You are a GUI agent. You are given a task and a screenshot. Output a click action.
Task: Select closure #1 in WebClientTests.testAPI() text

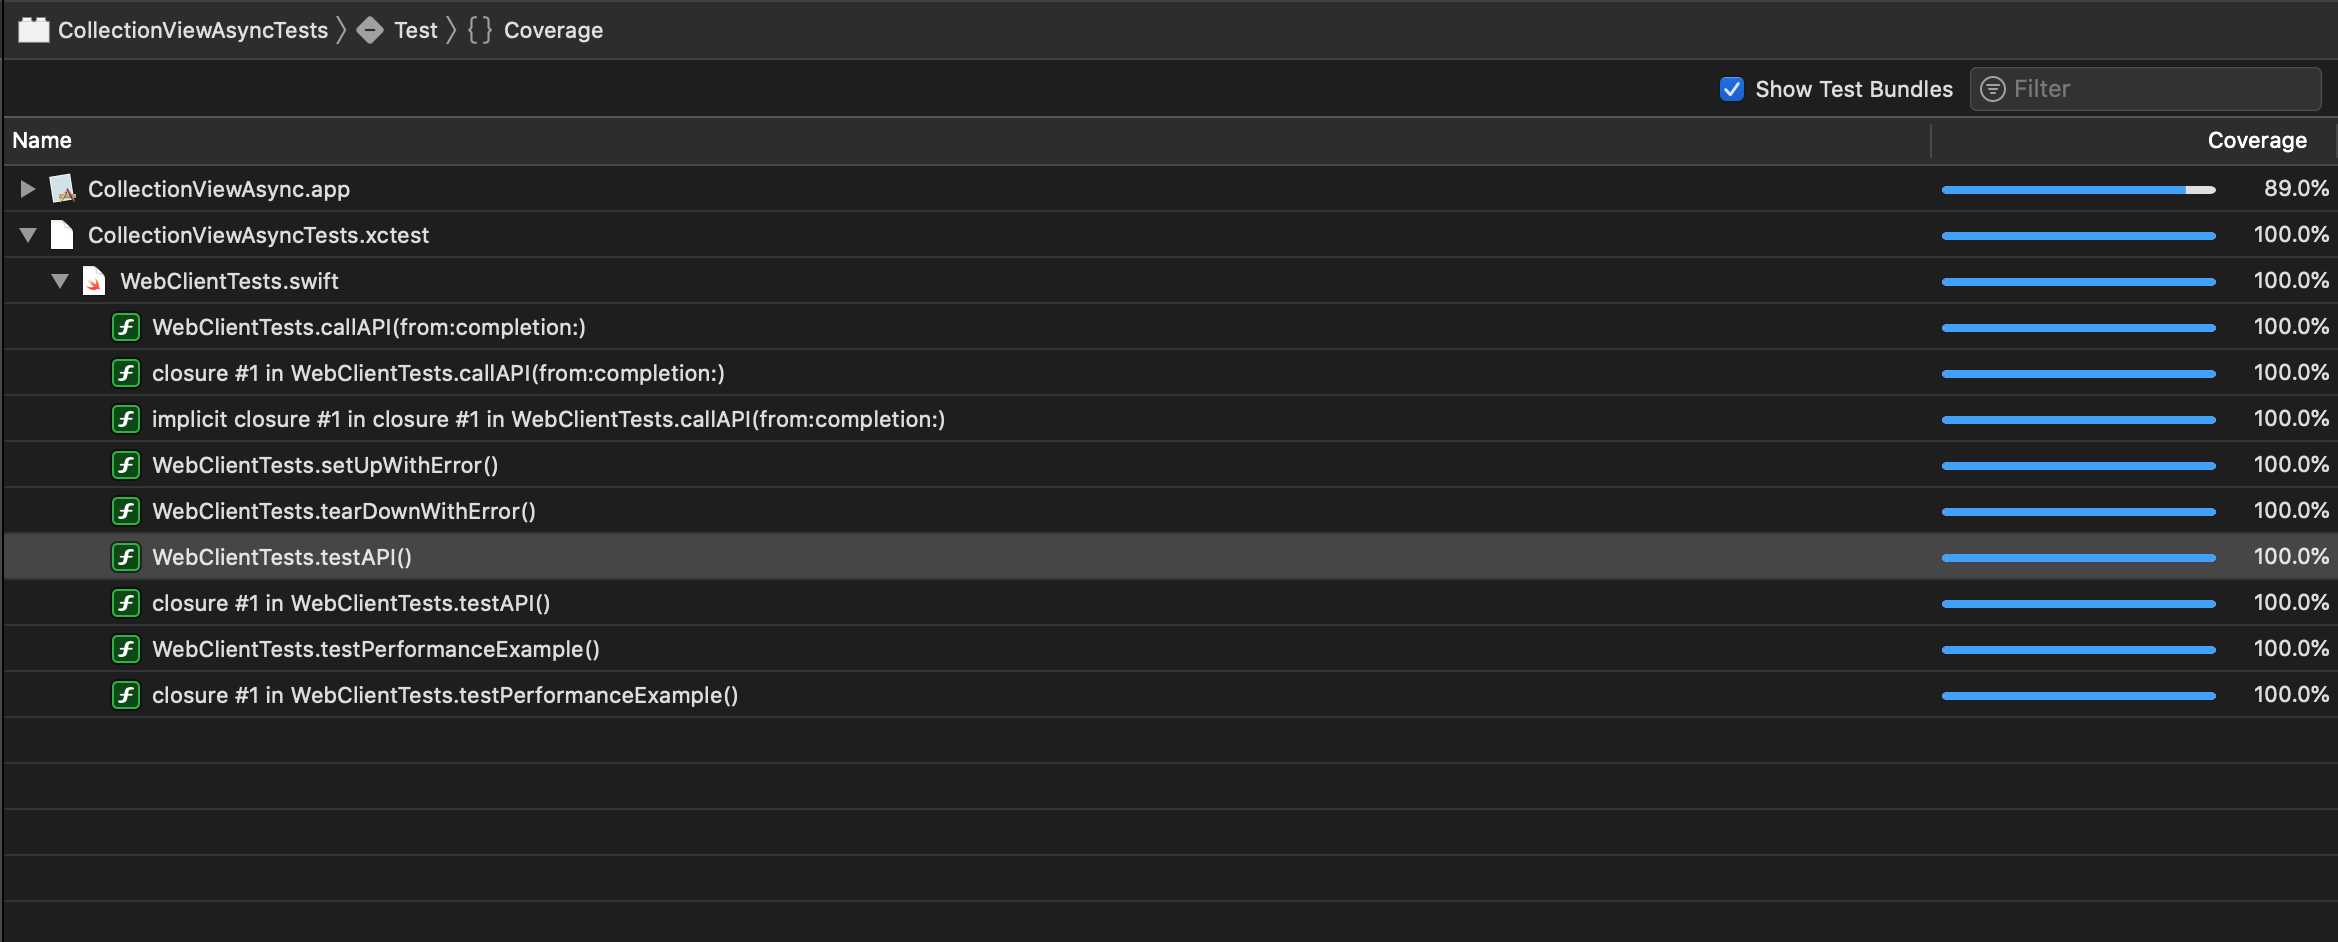(351, 603)
